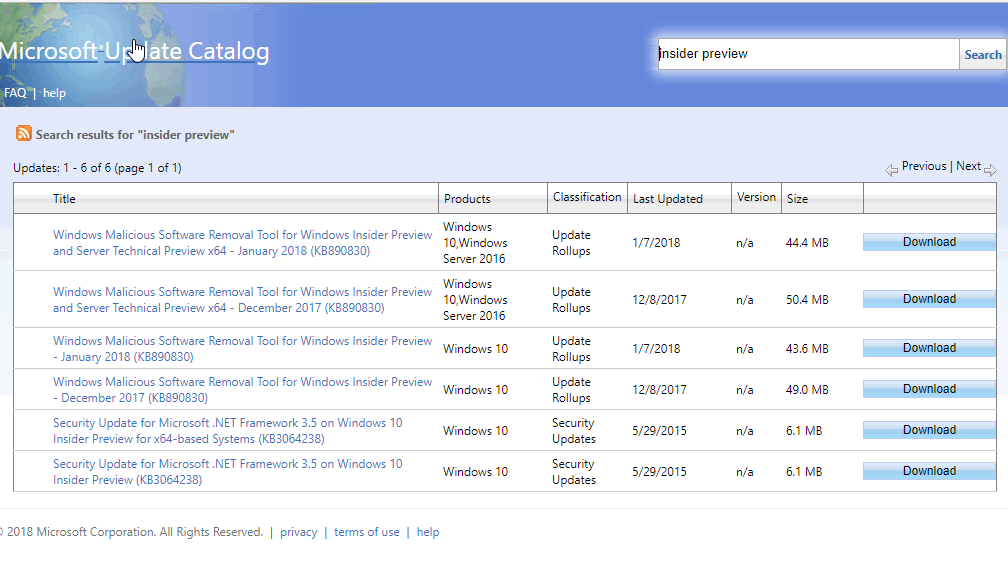Image resolution: width=1008 pixels, height=583 pixels.
Task: Select the 50.4 MB size cell
Action: tap(807, 300)
